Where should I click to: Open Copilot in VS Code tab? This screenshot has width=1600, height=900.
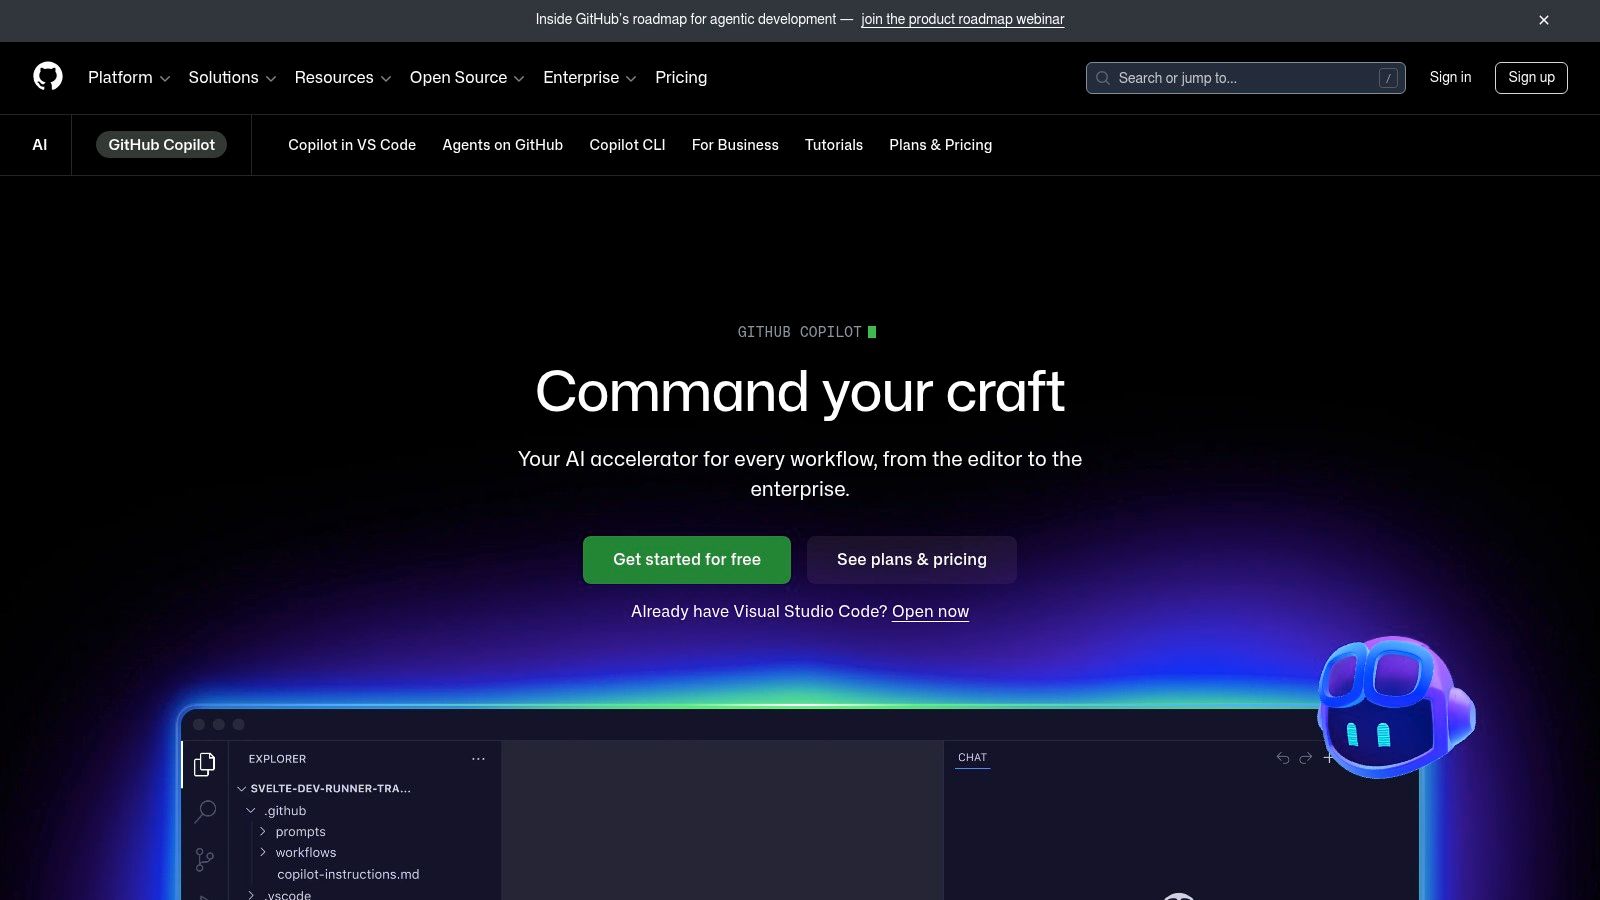coord(352,145)
